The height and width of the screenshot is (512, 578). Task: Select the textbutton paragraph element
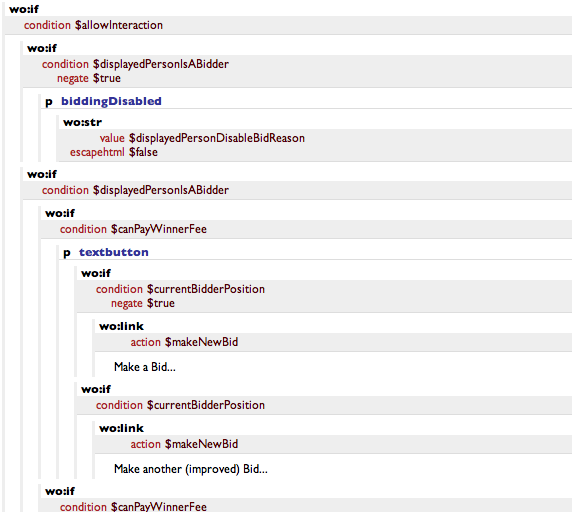(x=106, y=252)
